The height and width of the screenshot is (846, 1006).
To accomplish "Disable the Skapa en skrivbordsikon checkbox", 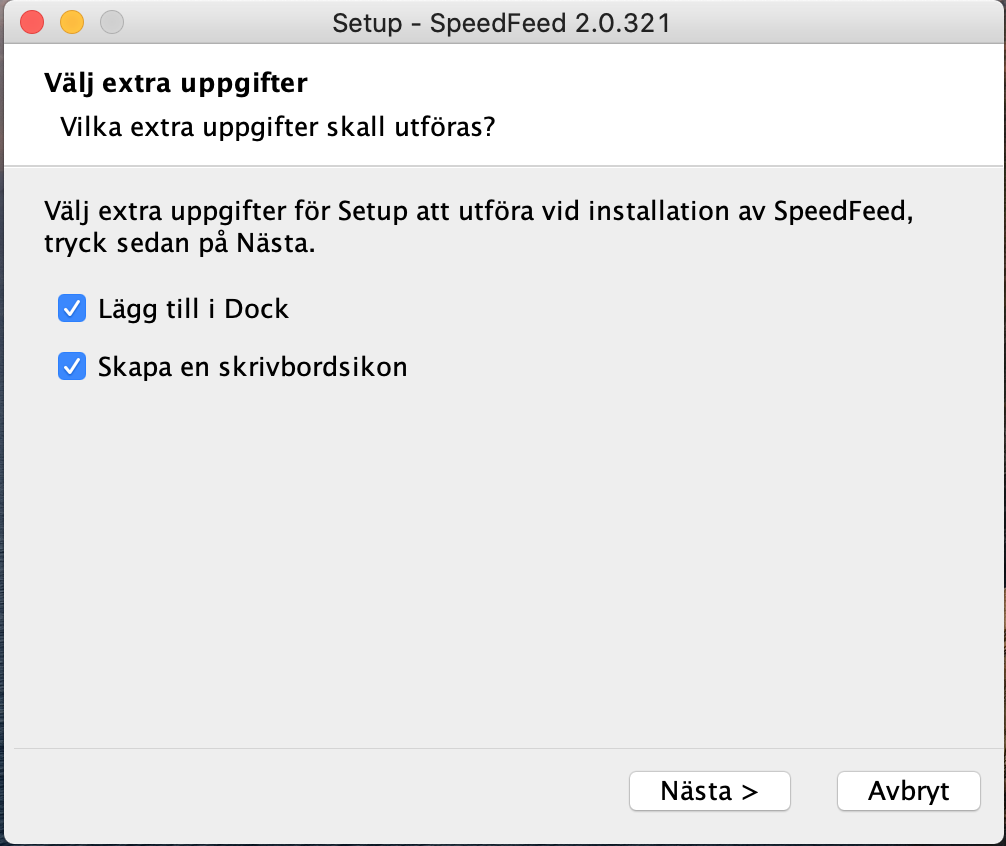I will tap(72, 367).
